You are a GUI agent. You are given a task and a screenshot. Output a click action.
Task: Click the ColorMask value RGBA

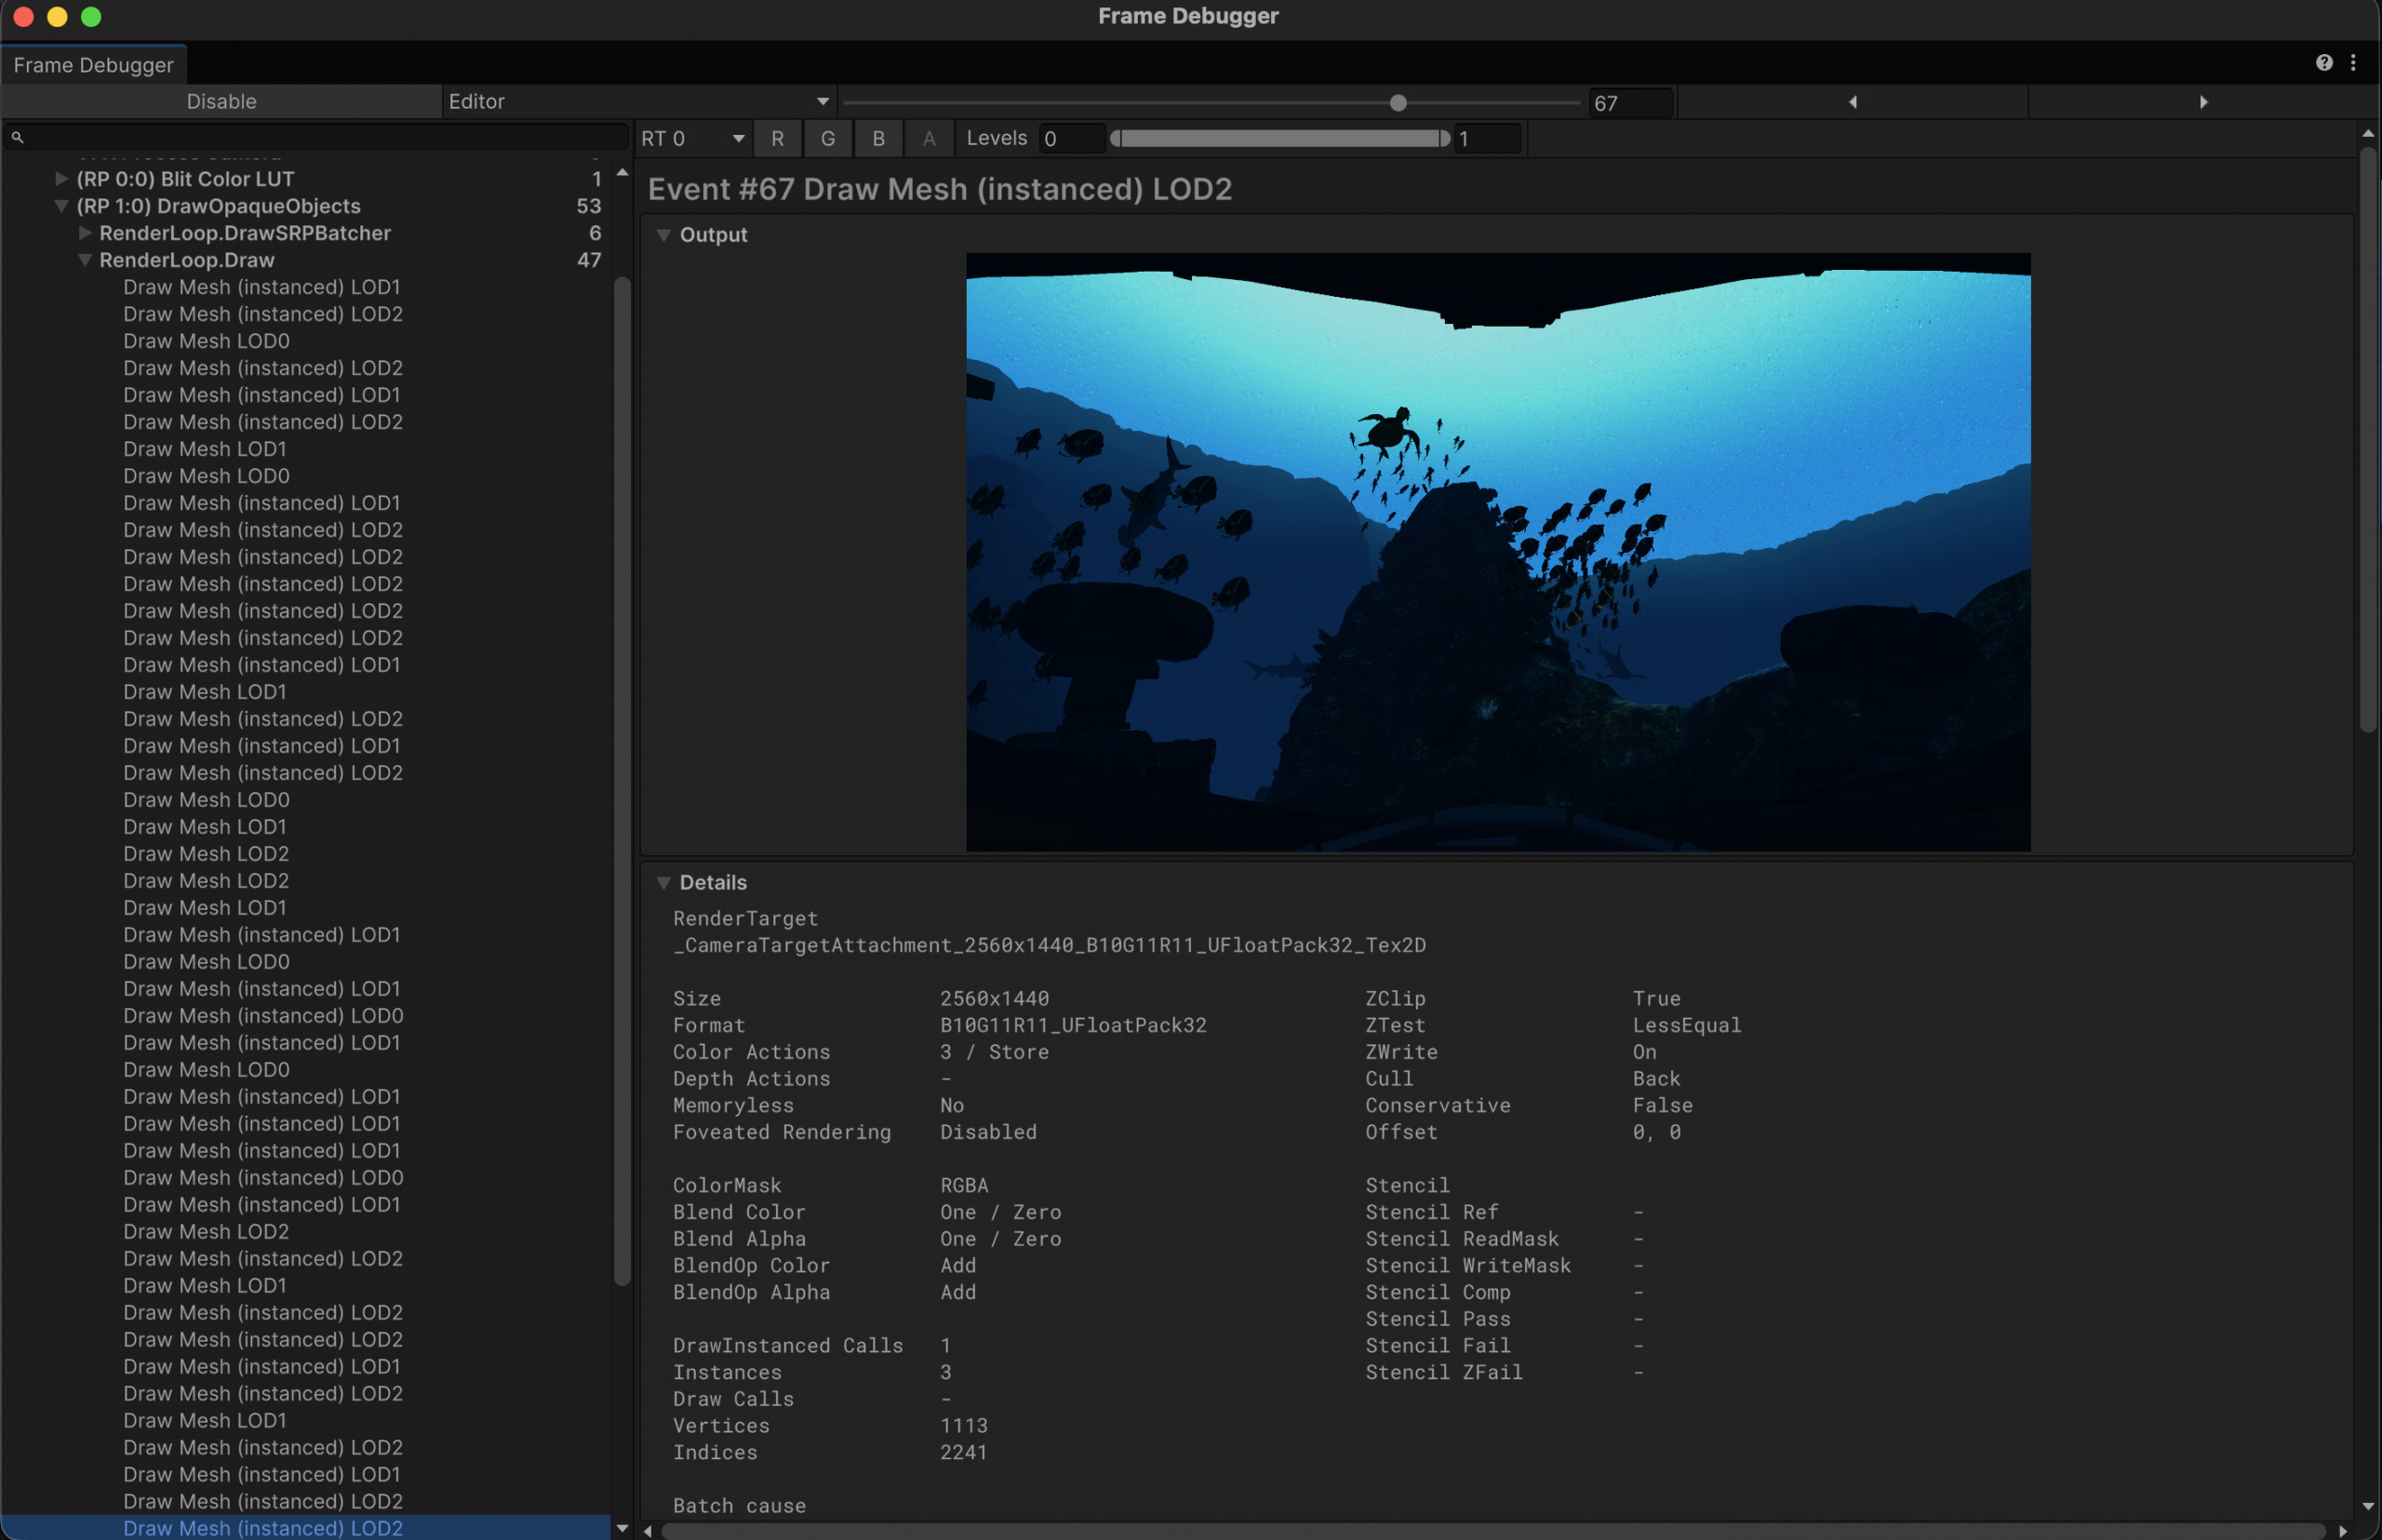(x=964, y=1185)
